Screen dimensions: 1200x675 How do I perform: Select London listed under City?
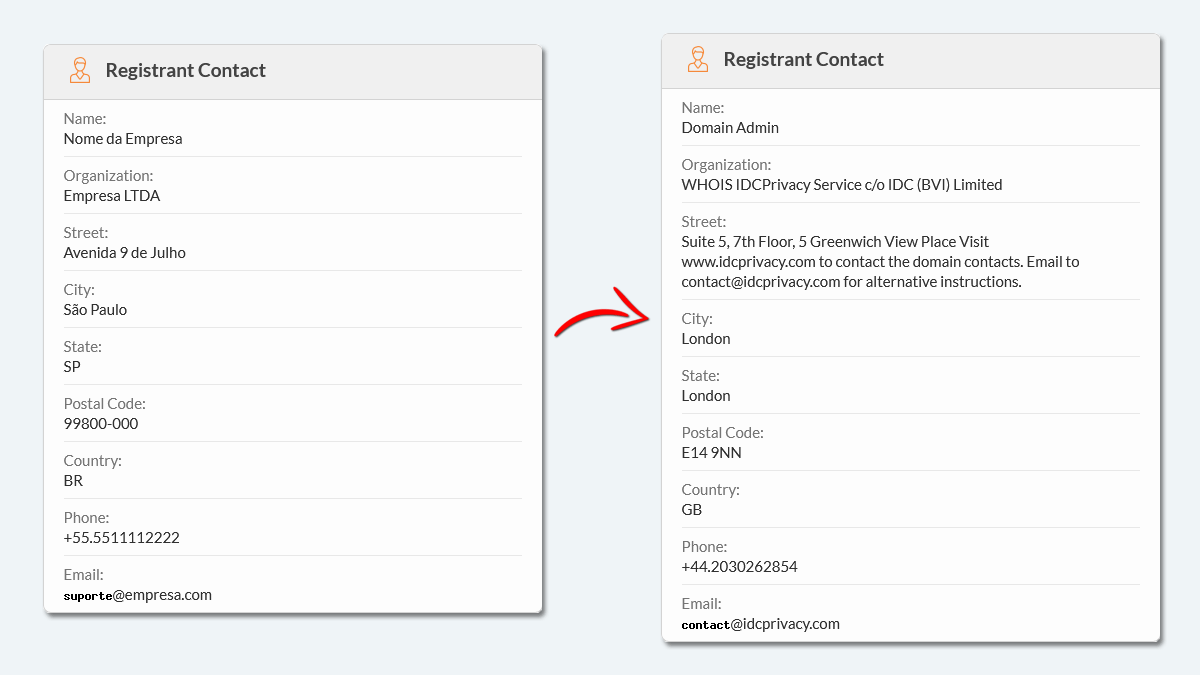point(706,339)
